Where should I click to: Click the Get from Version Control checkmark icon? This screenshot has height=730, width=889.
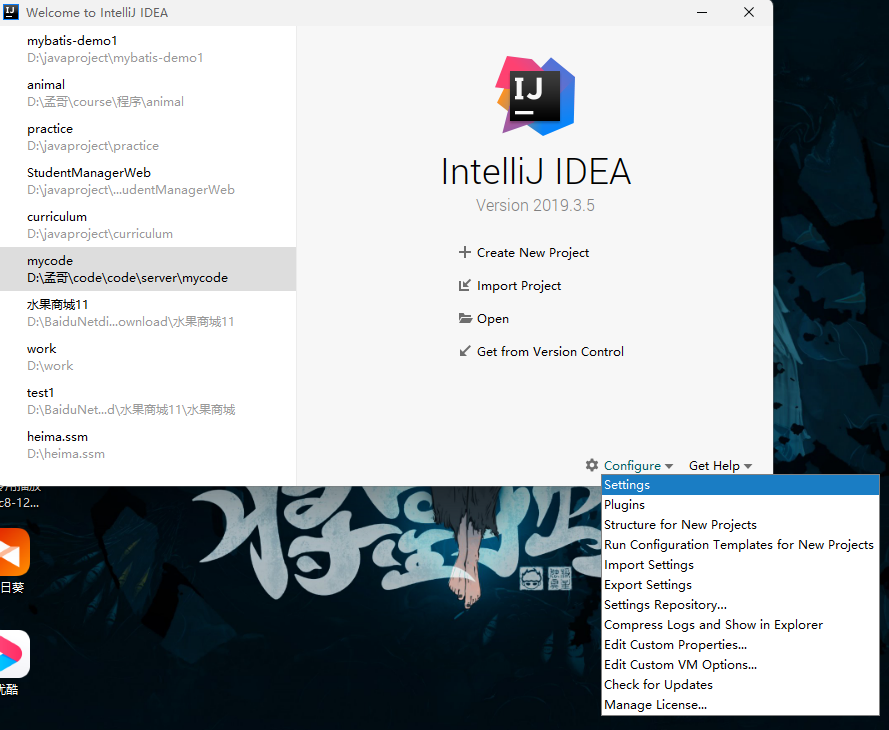(x=465, y=351)
